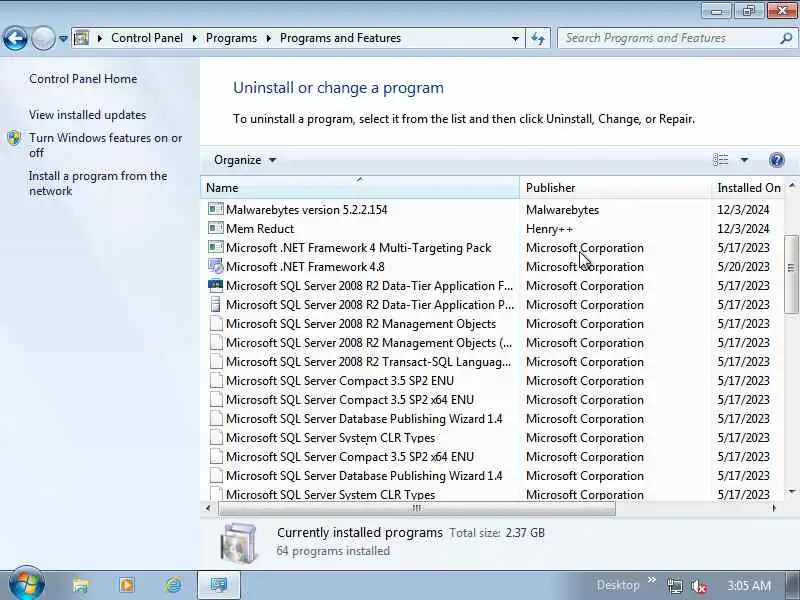Viewport: 800px width, 600px height.
Task: Open address bar history dropdown
Action: (x=515, y=38)
